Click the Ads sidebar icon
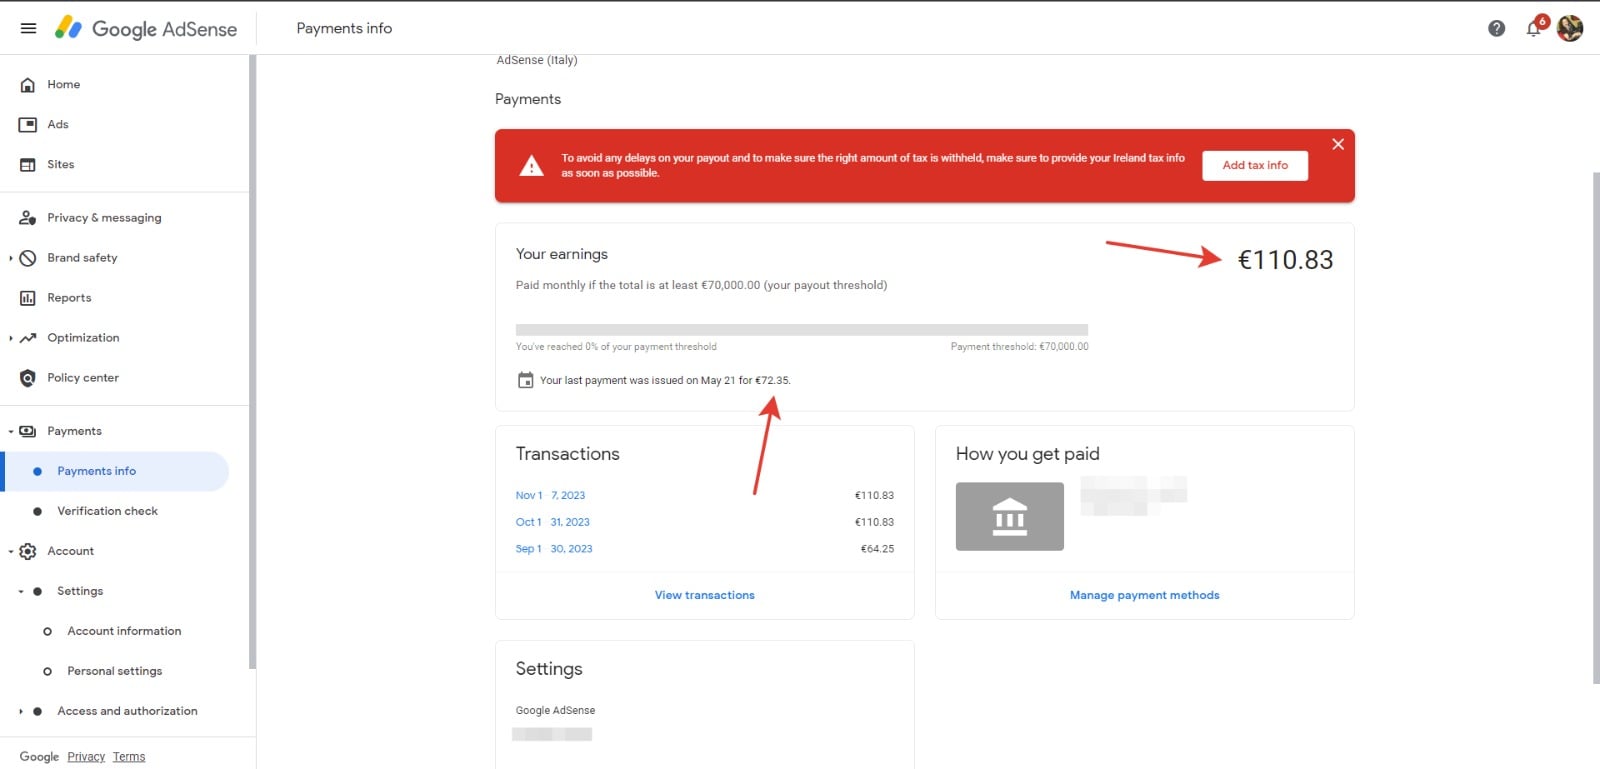 (28, 125)
